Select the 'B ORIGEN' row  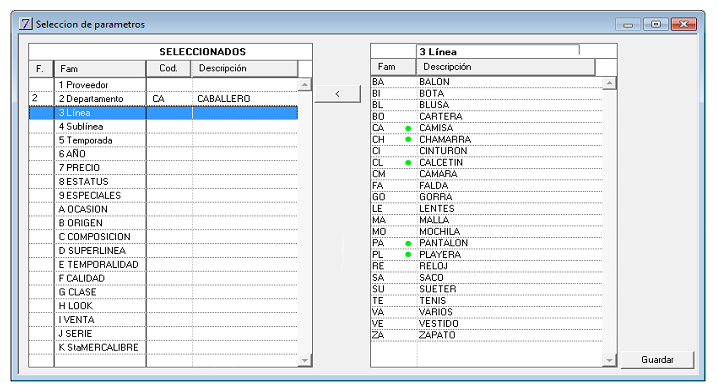click(x=163, y=223)
